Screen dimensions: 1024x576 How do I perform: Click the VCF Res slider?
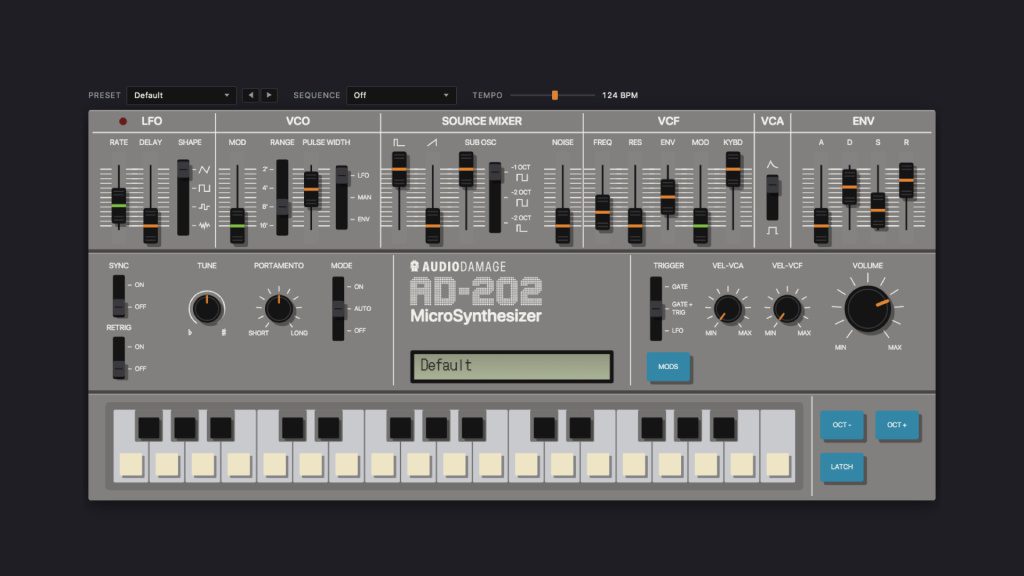(x=635, y=226)
